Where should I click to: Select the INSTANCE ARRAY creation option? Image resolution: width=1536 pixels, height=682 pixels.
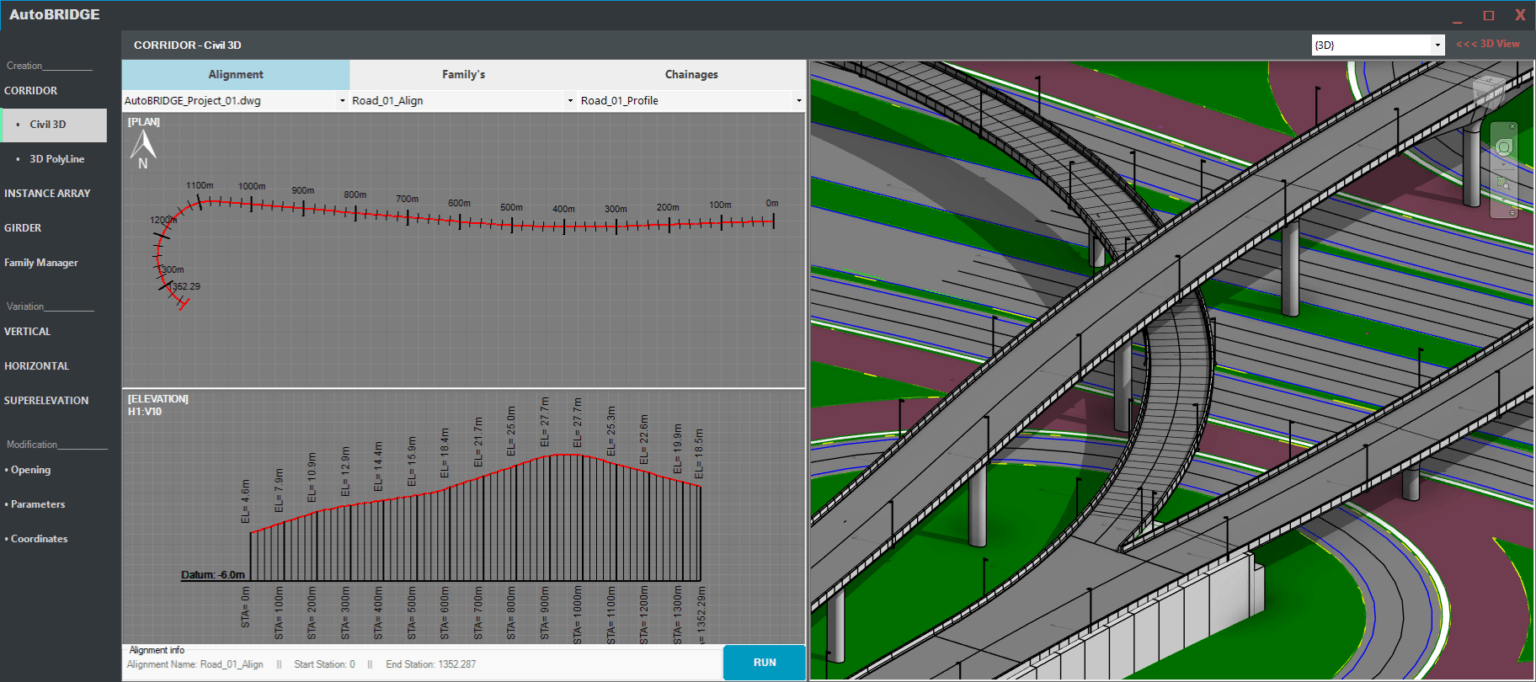tap(48, 193)
